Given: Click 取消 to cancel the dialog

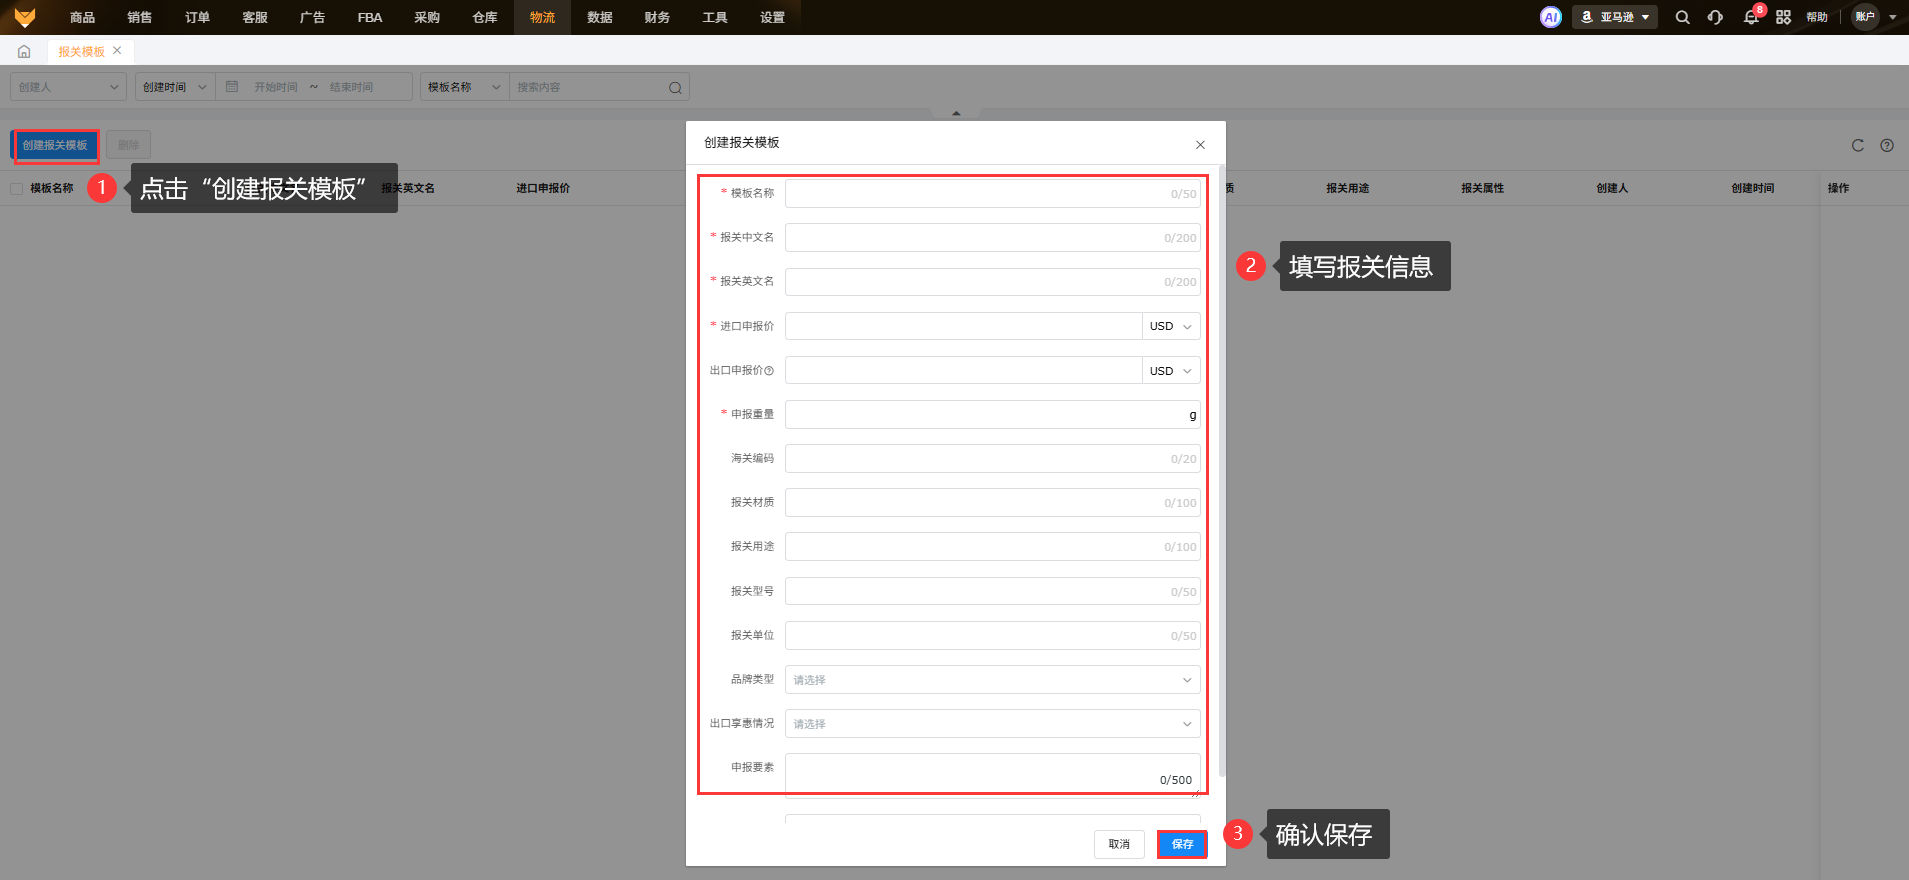Looking at the screenshot, I should coord(1119,844).
